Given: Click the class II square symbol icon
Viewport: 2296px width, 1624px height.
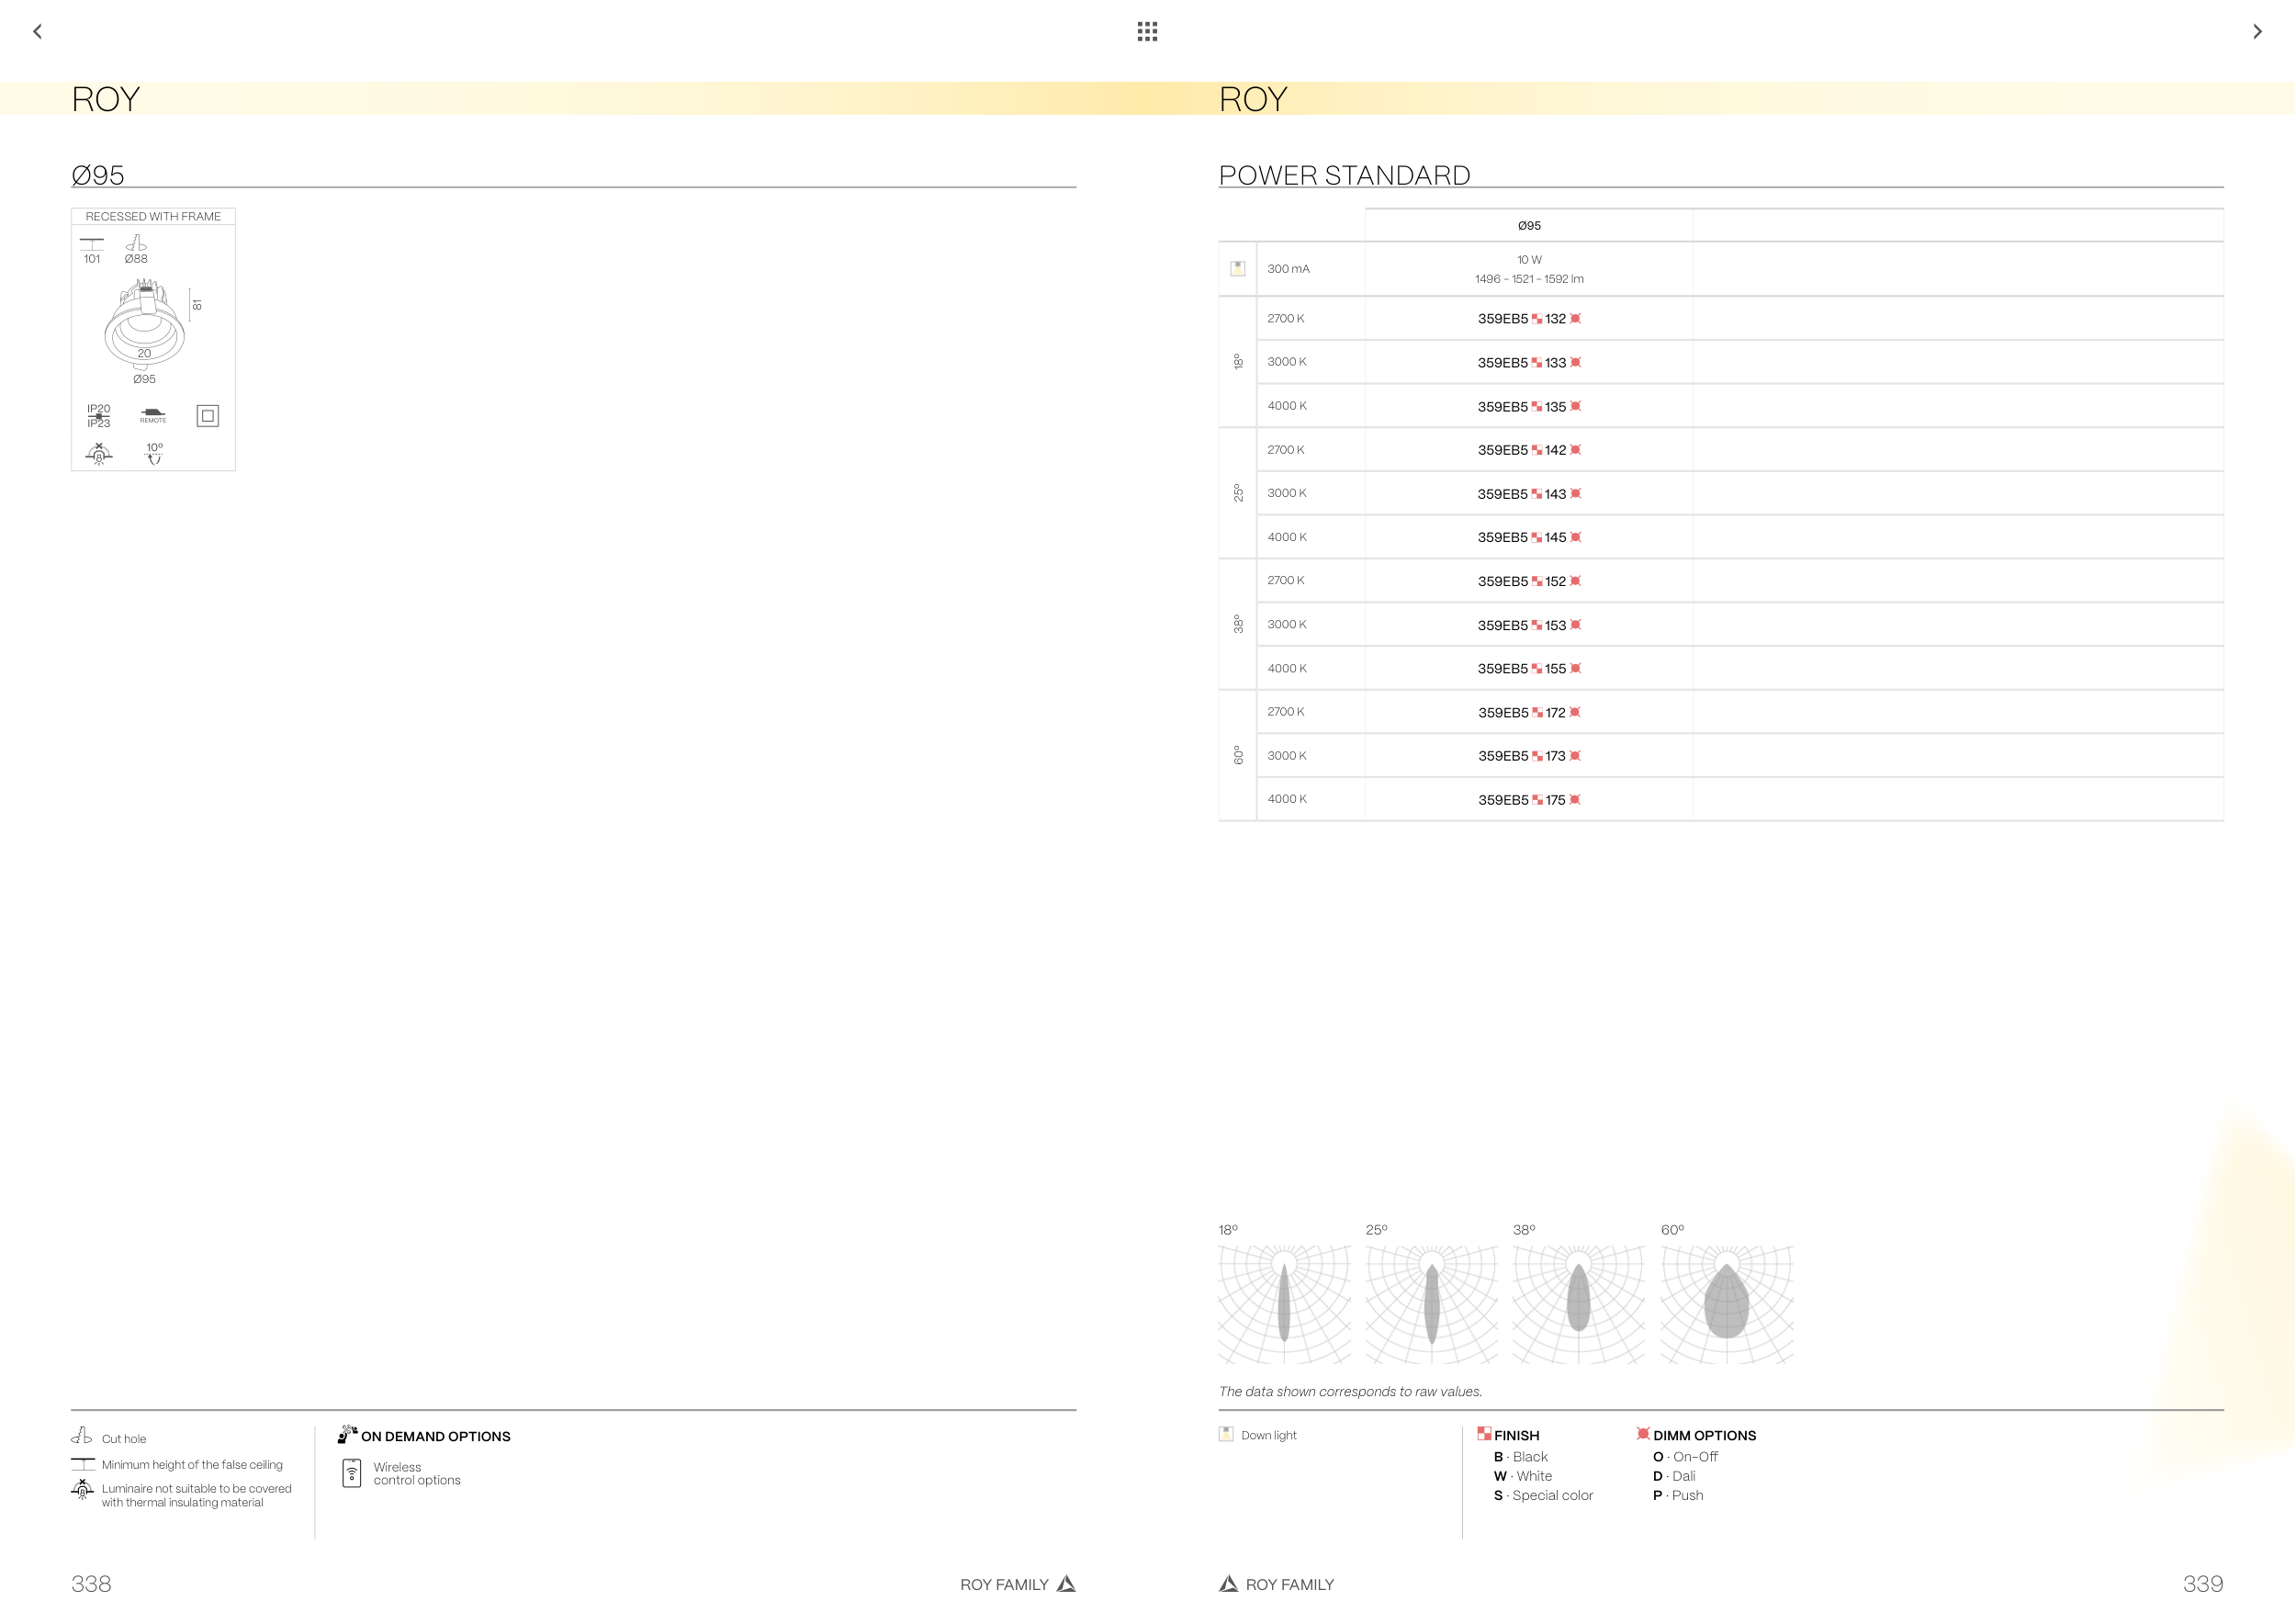Looking at the screenshot, I should coord(208,416).
